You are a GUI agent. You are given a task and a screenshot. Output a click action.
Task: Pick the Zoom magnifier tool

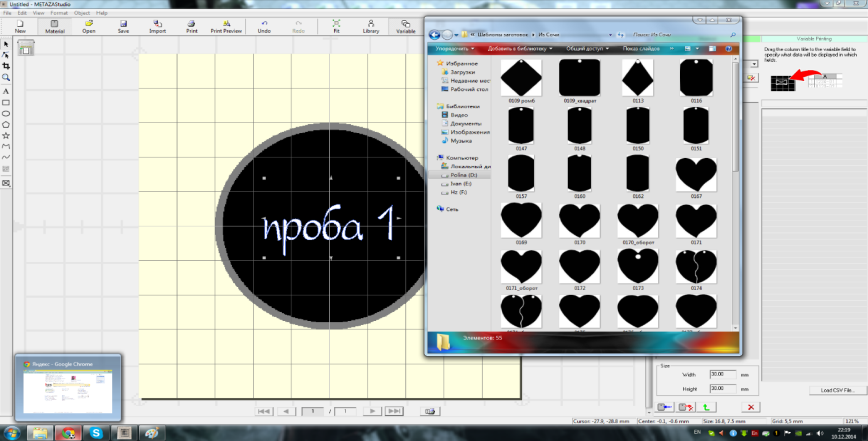(x=6, y=77)
